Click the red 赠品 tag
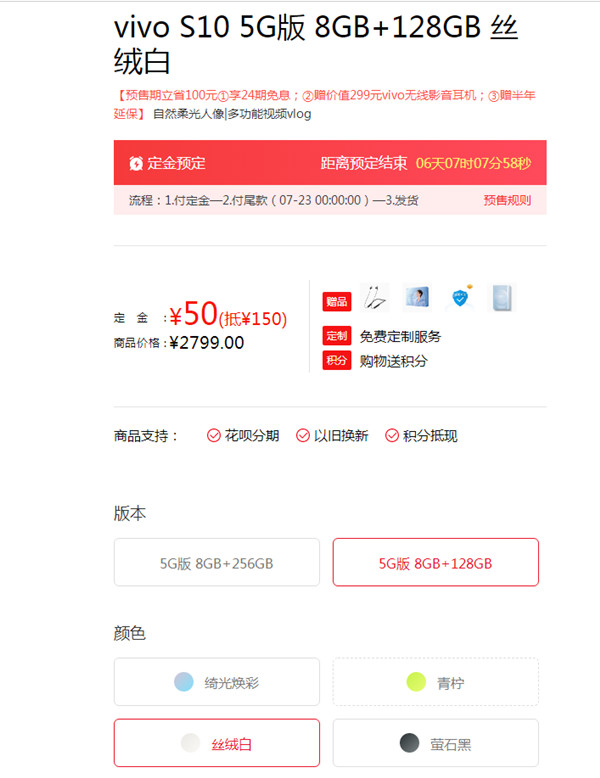600x778 pixels. pyautogui.click(x=337, y=302)
